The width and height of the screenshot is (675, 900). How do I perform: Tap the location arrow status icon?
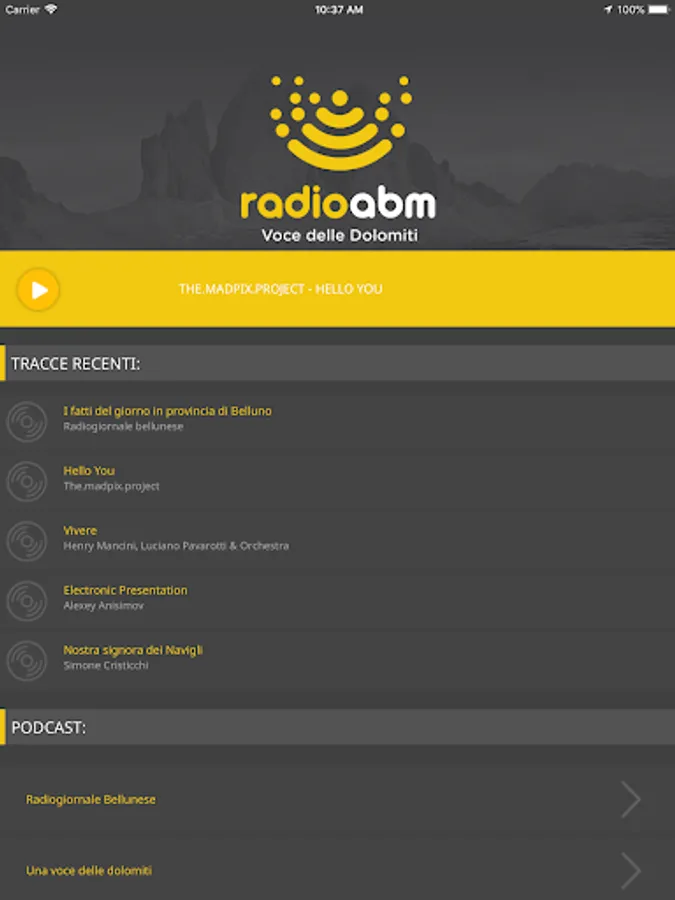click(x=608, y=9)
